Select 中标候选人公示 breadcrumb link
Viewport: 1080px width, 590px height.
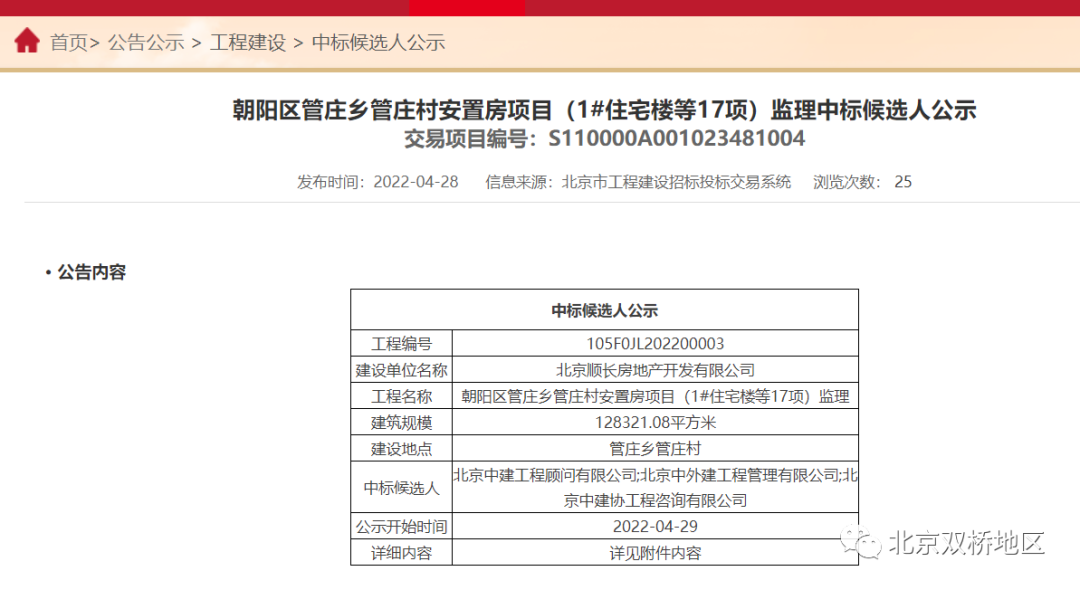click(378, 43)
